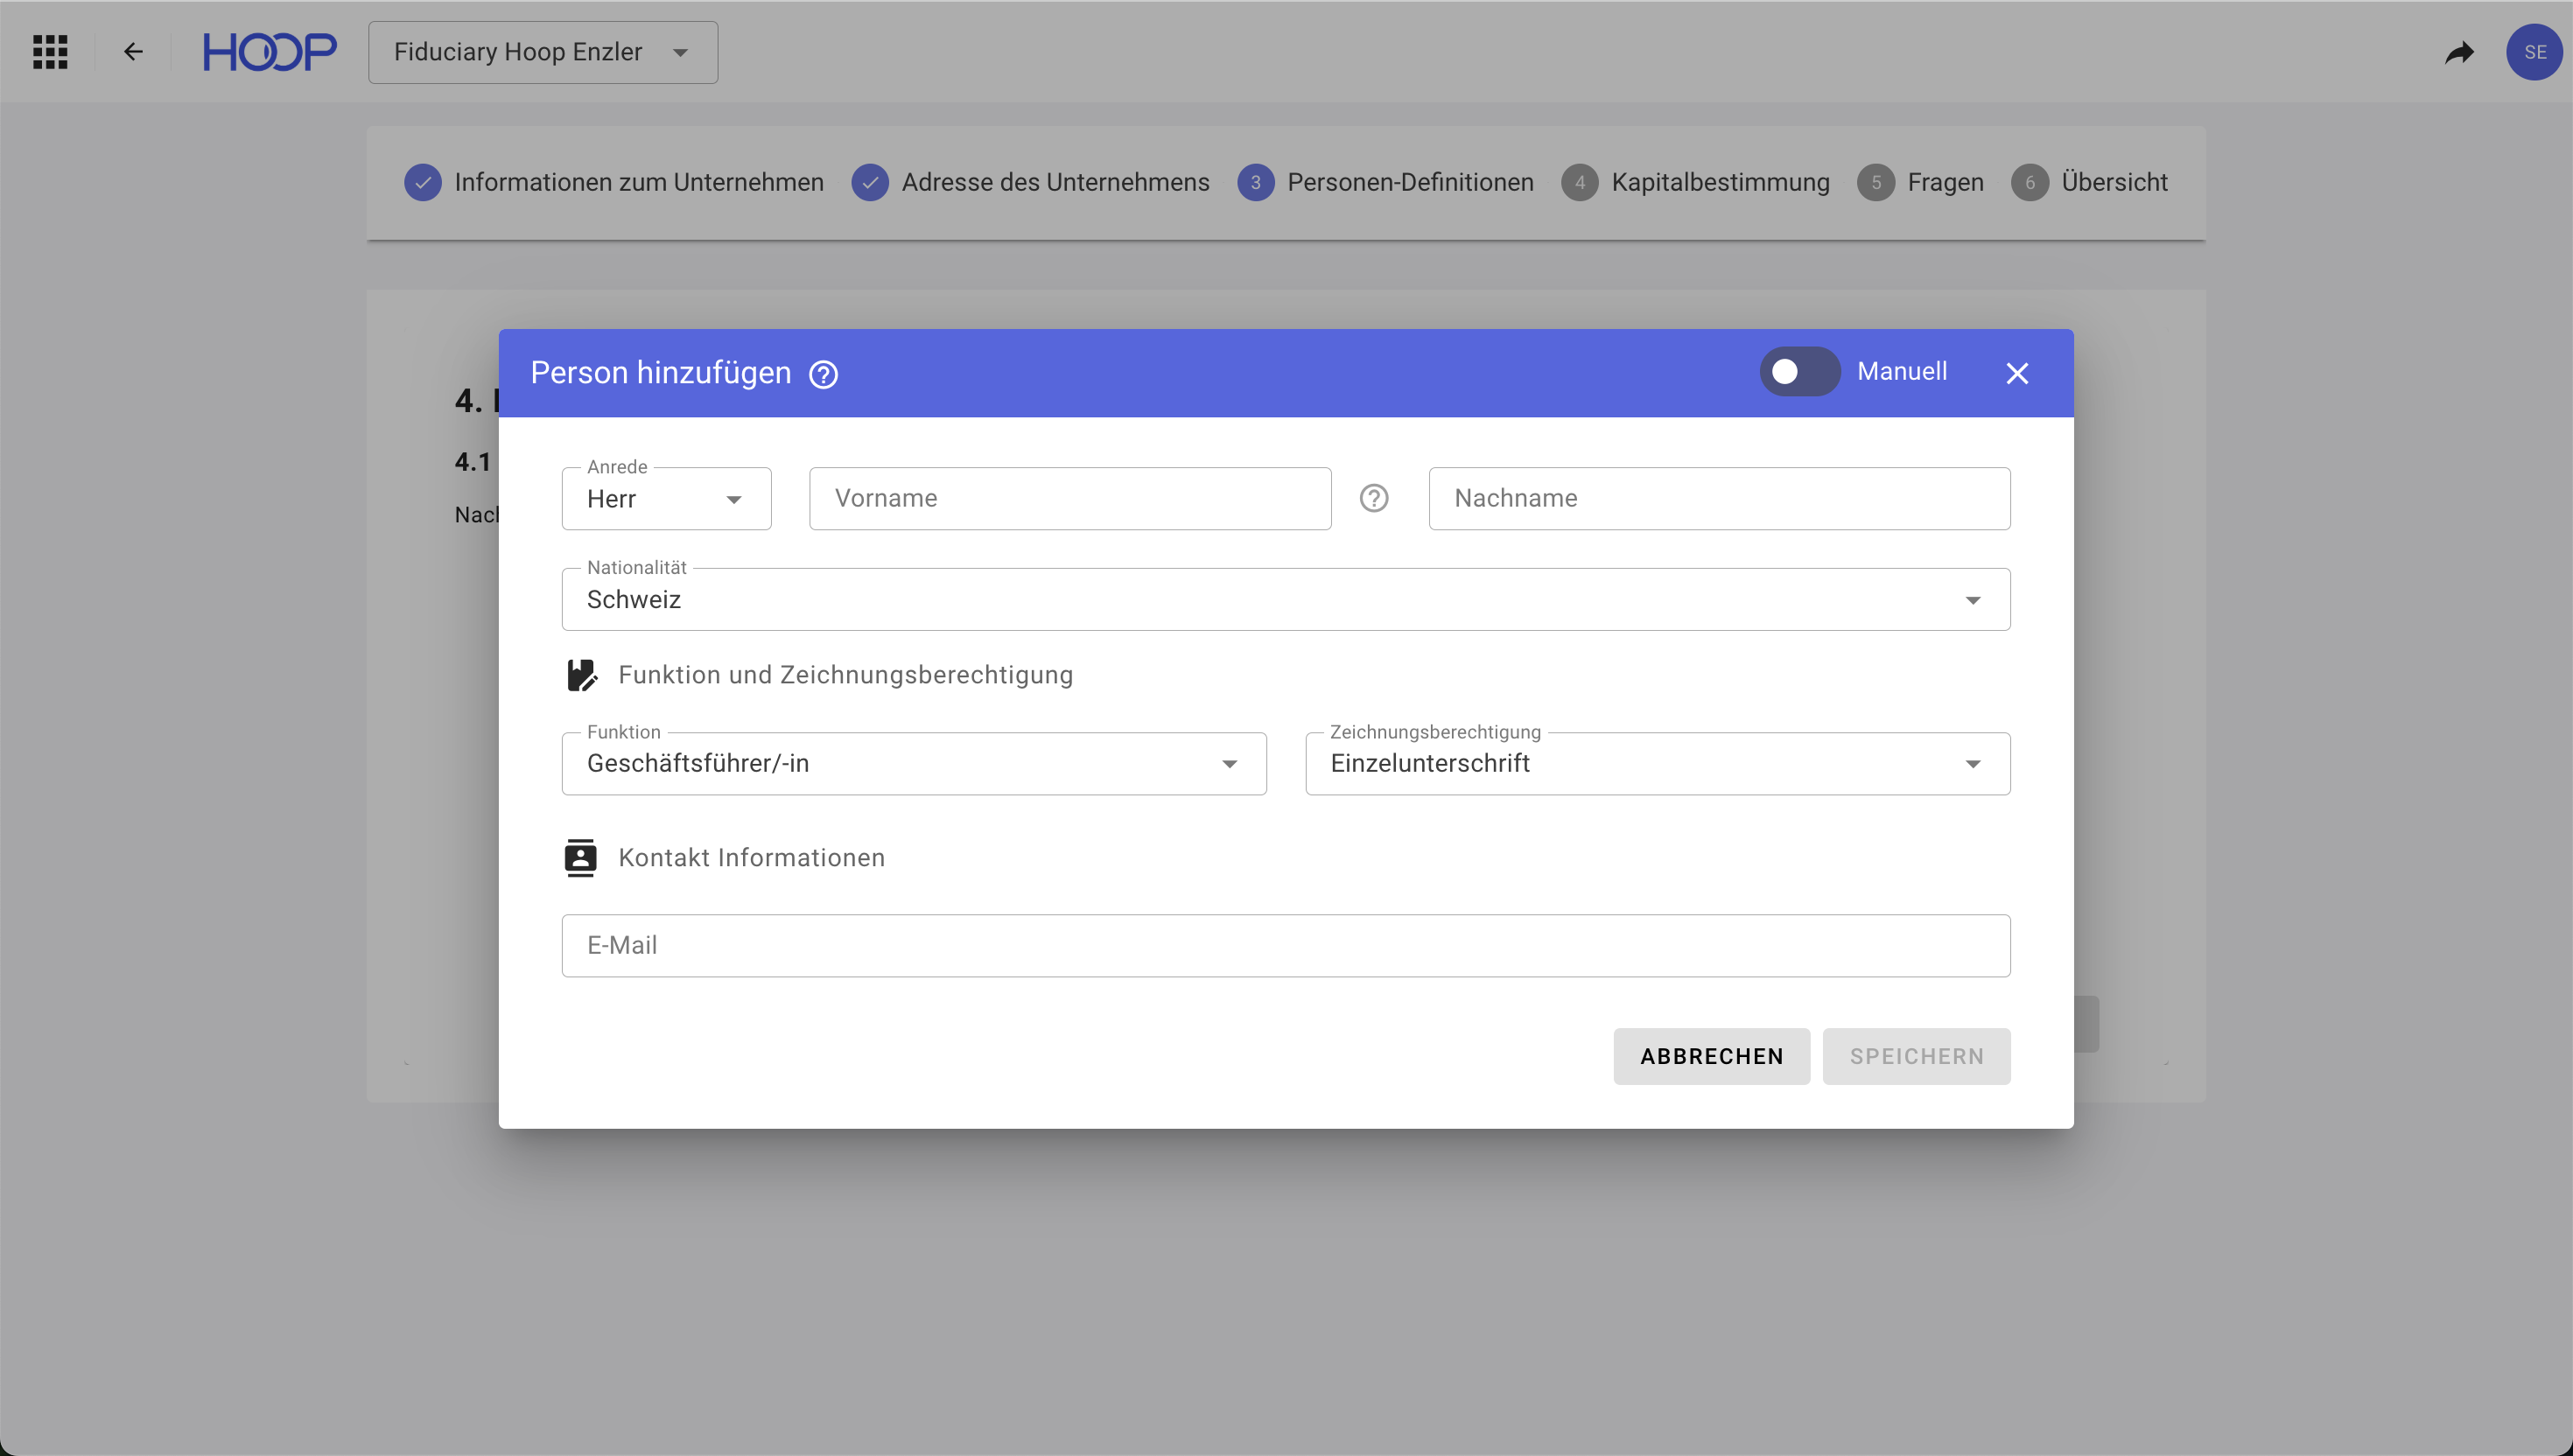Close the Person hinzufügen dialog

point(2017,373)
